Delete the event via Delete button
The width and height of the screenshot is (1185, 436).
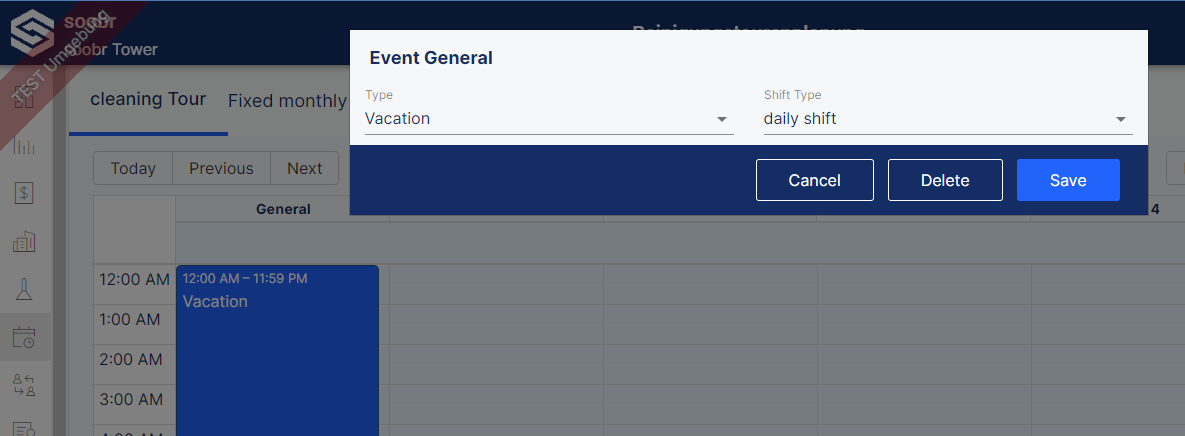(x=945, y=180)
